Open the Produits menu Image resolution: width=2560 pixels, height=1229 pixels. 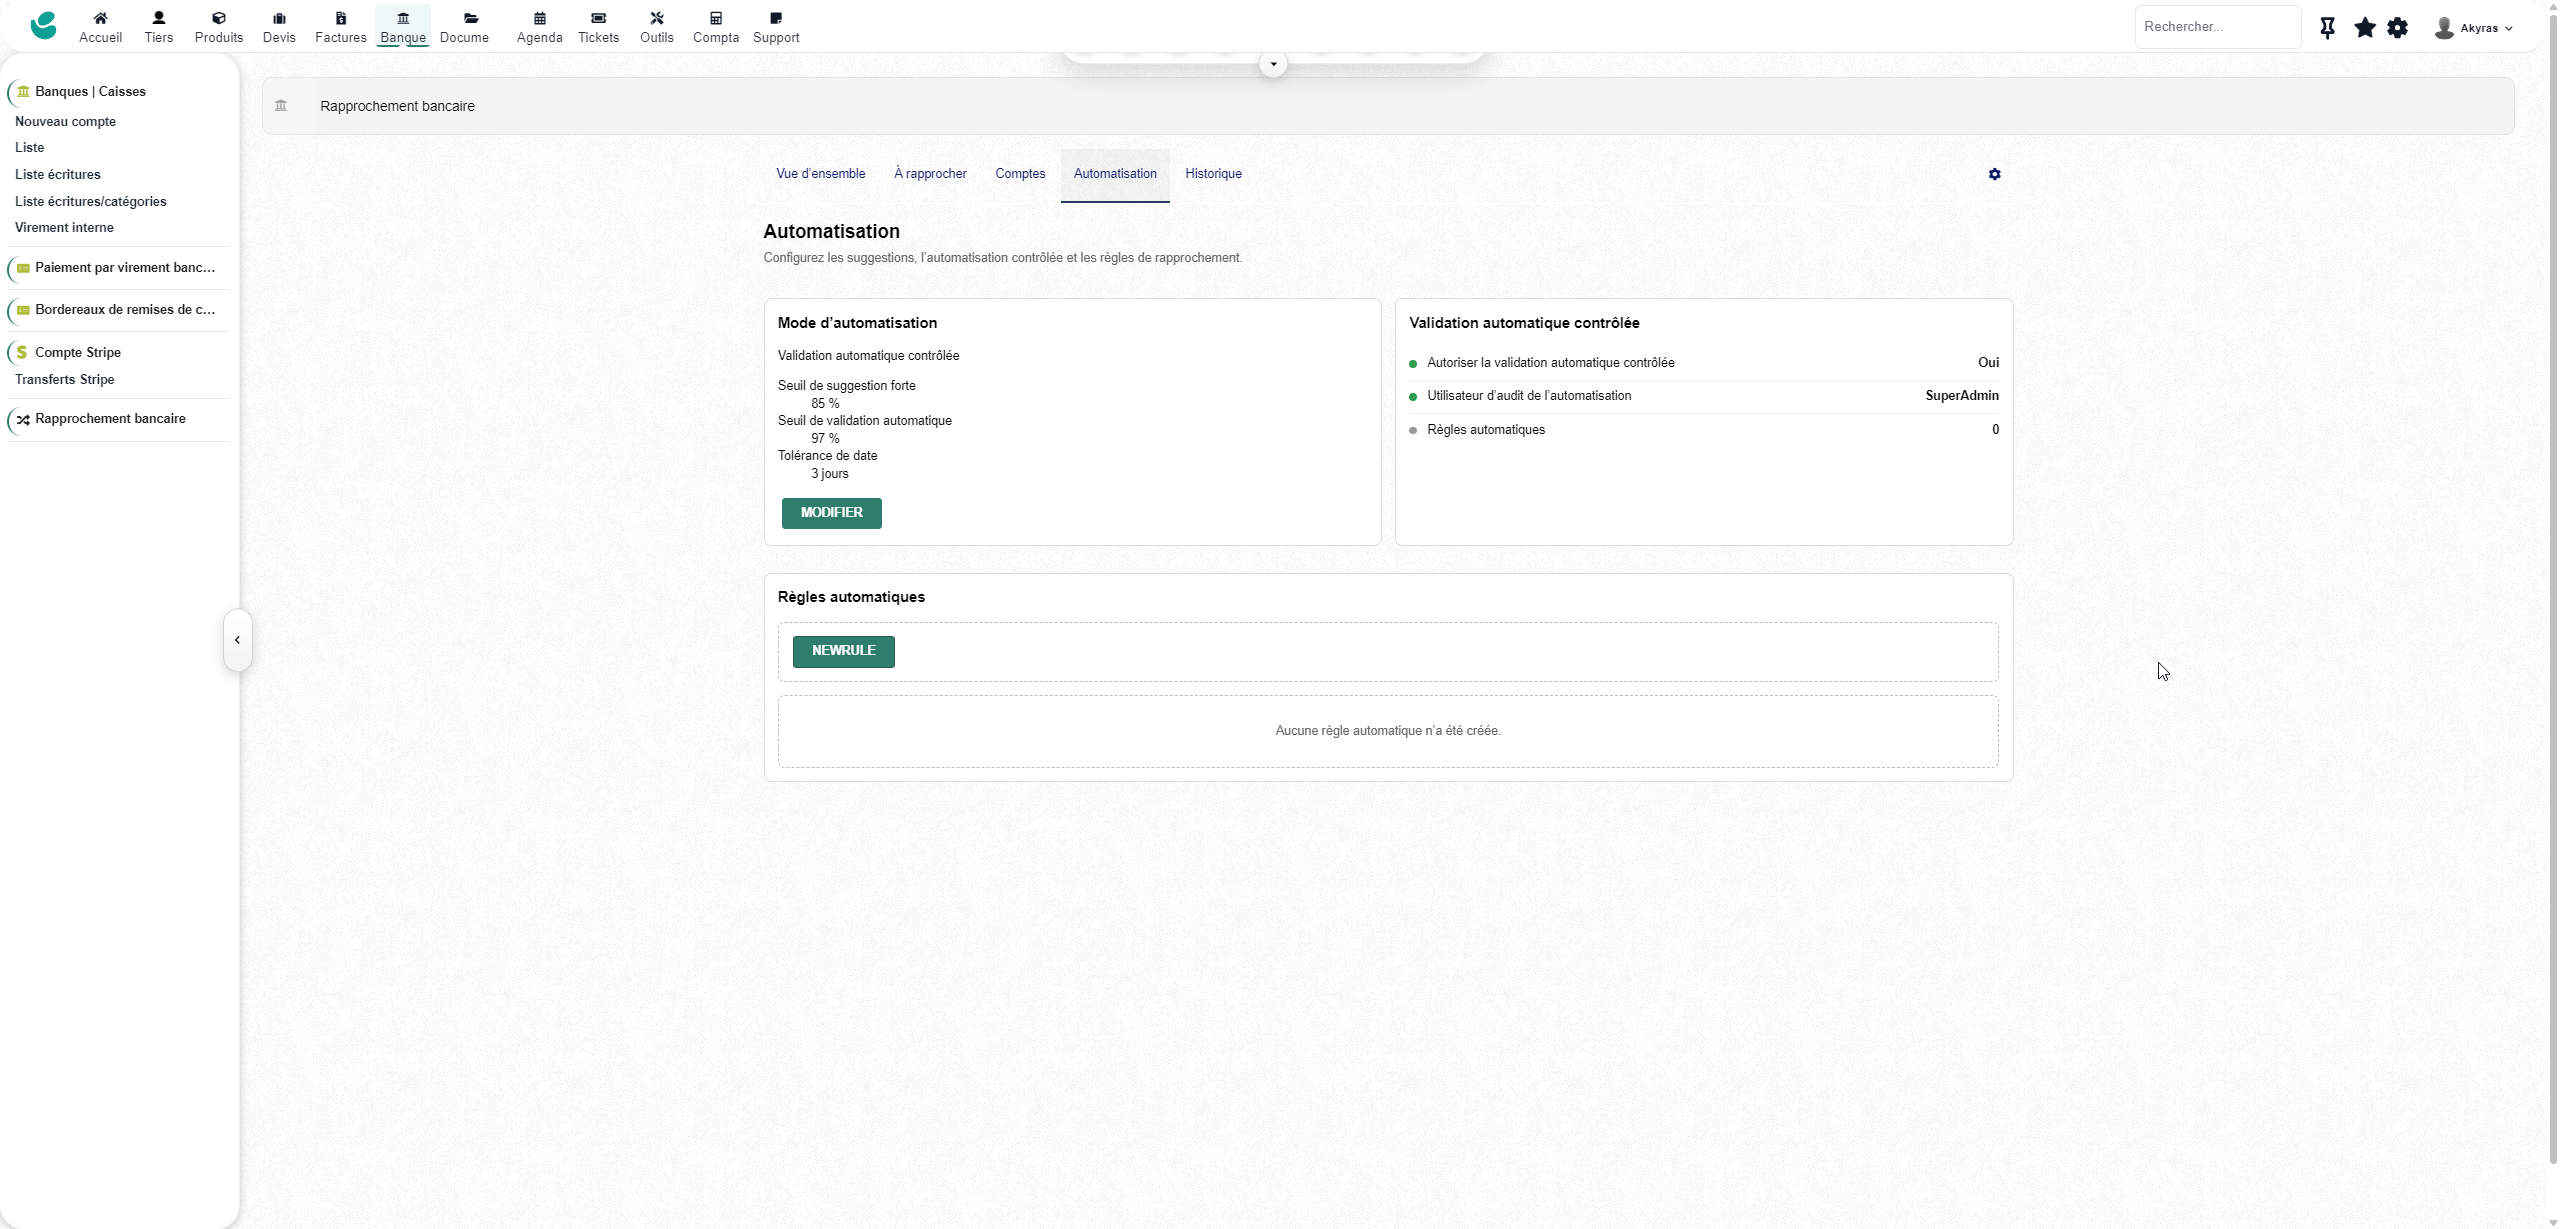point(218,27)
